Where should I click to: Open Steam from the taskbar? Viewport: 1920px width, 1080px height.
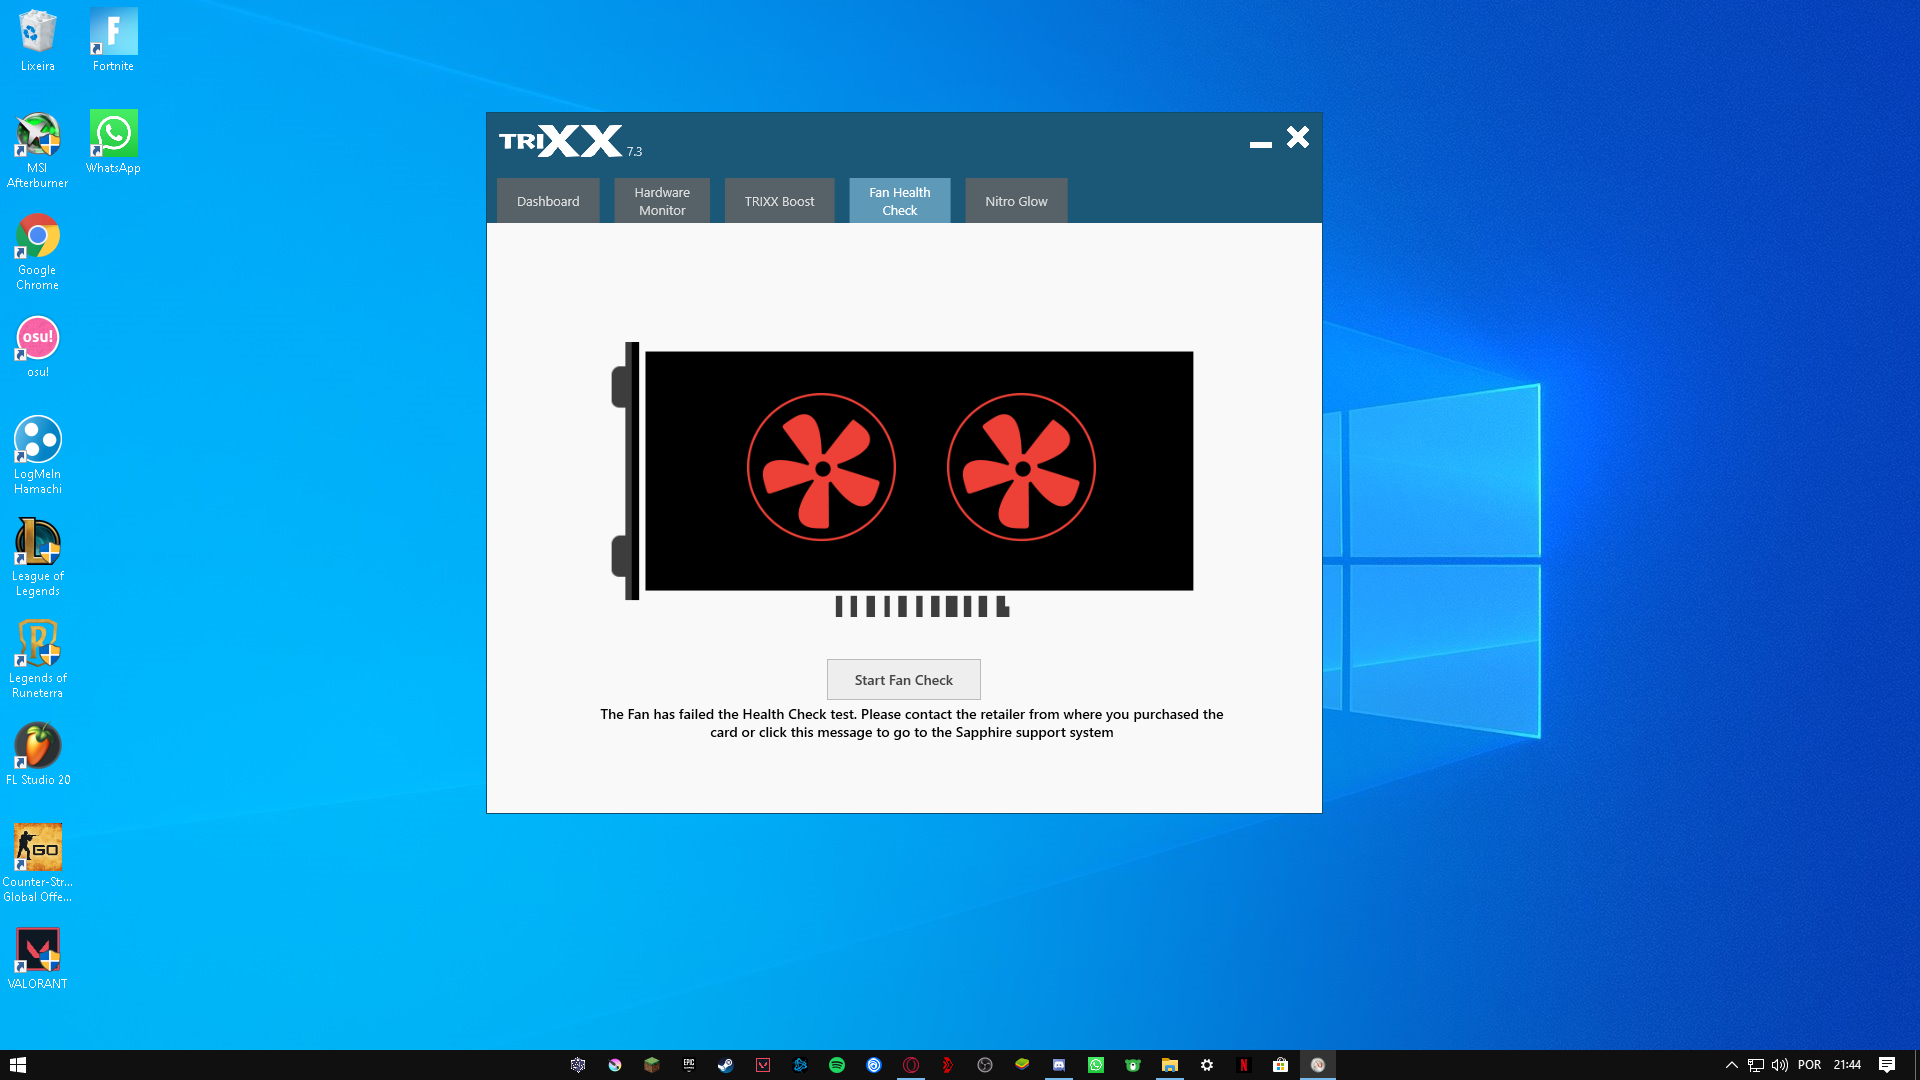click(x=726, y=1065)
